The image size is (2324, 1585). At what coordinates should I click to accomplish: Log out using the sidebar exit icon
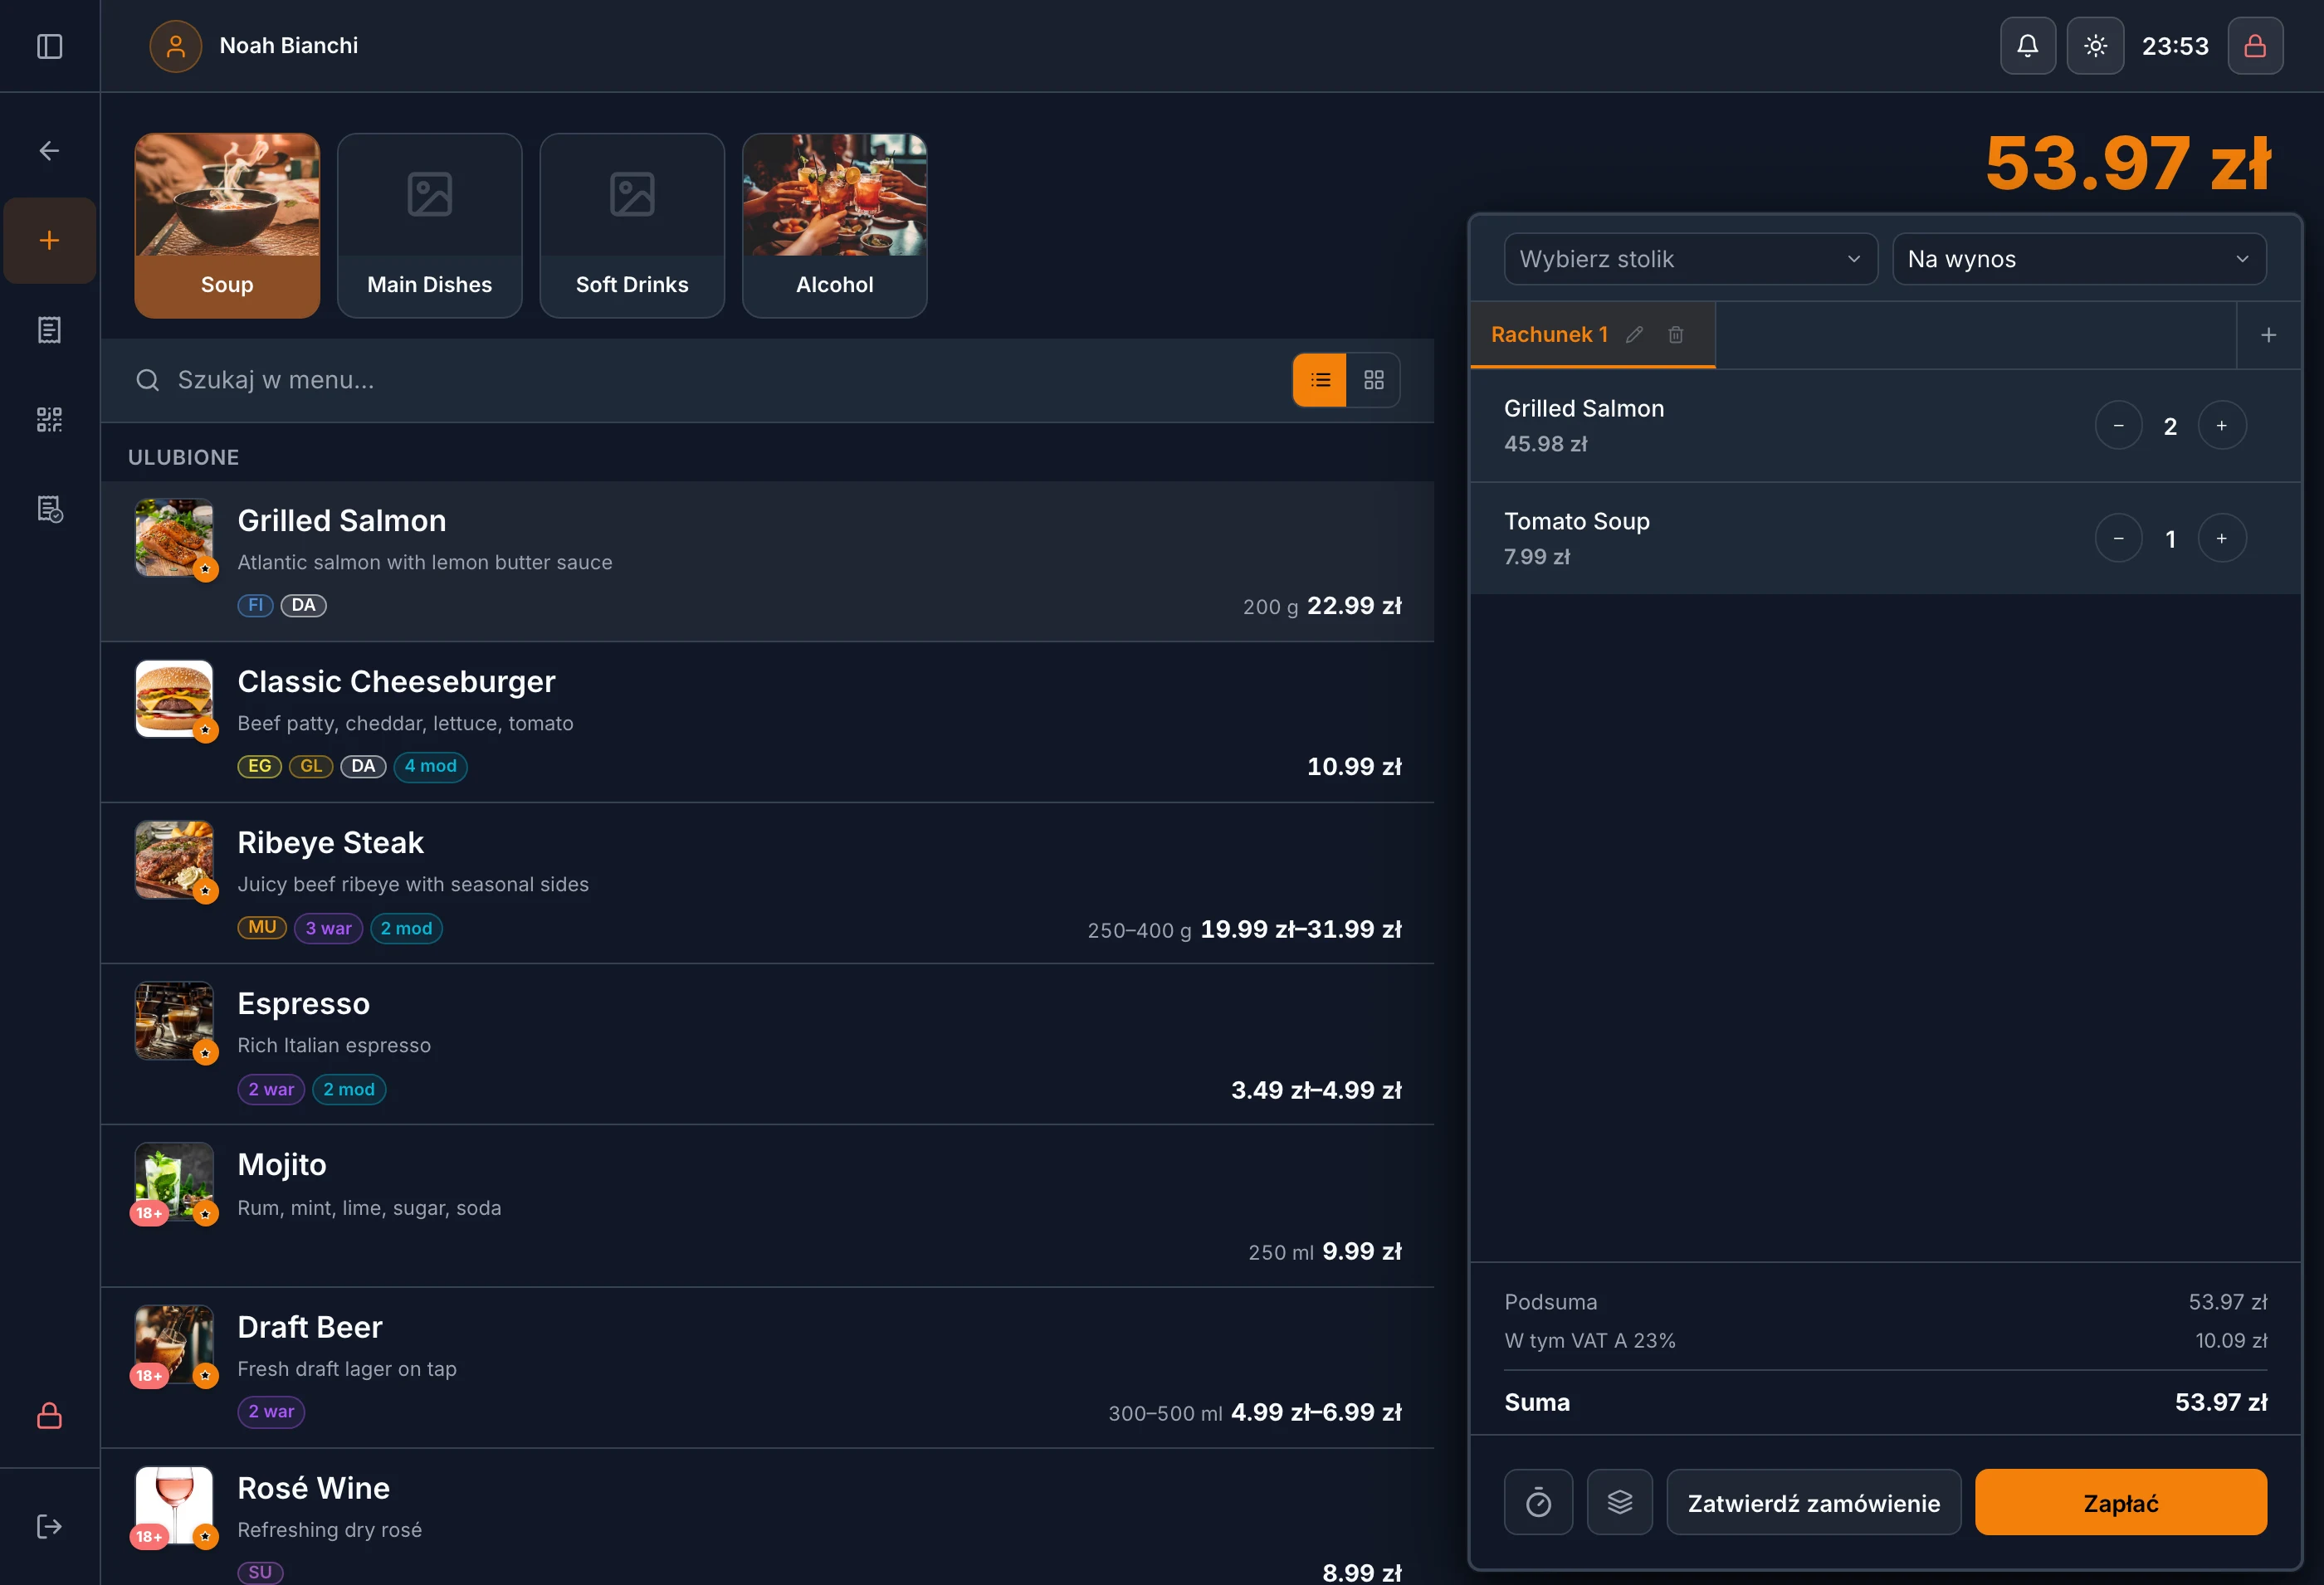(x=49, y=1526)
